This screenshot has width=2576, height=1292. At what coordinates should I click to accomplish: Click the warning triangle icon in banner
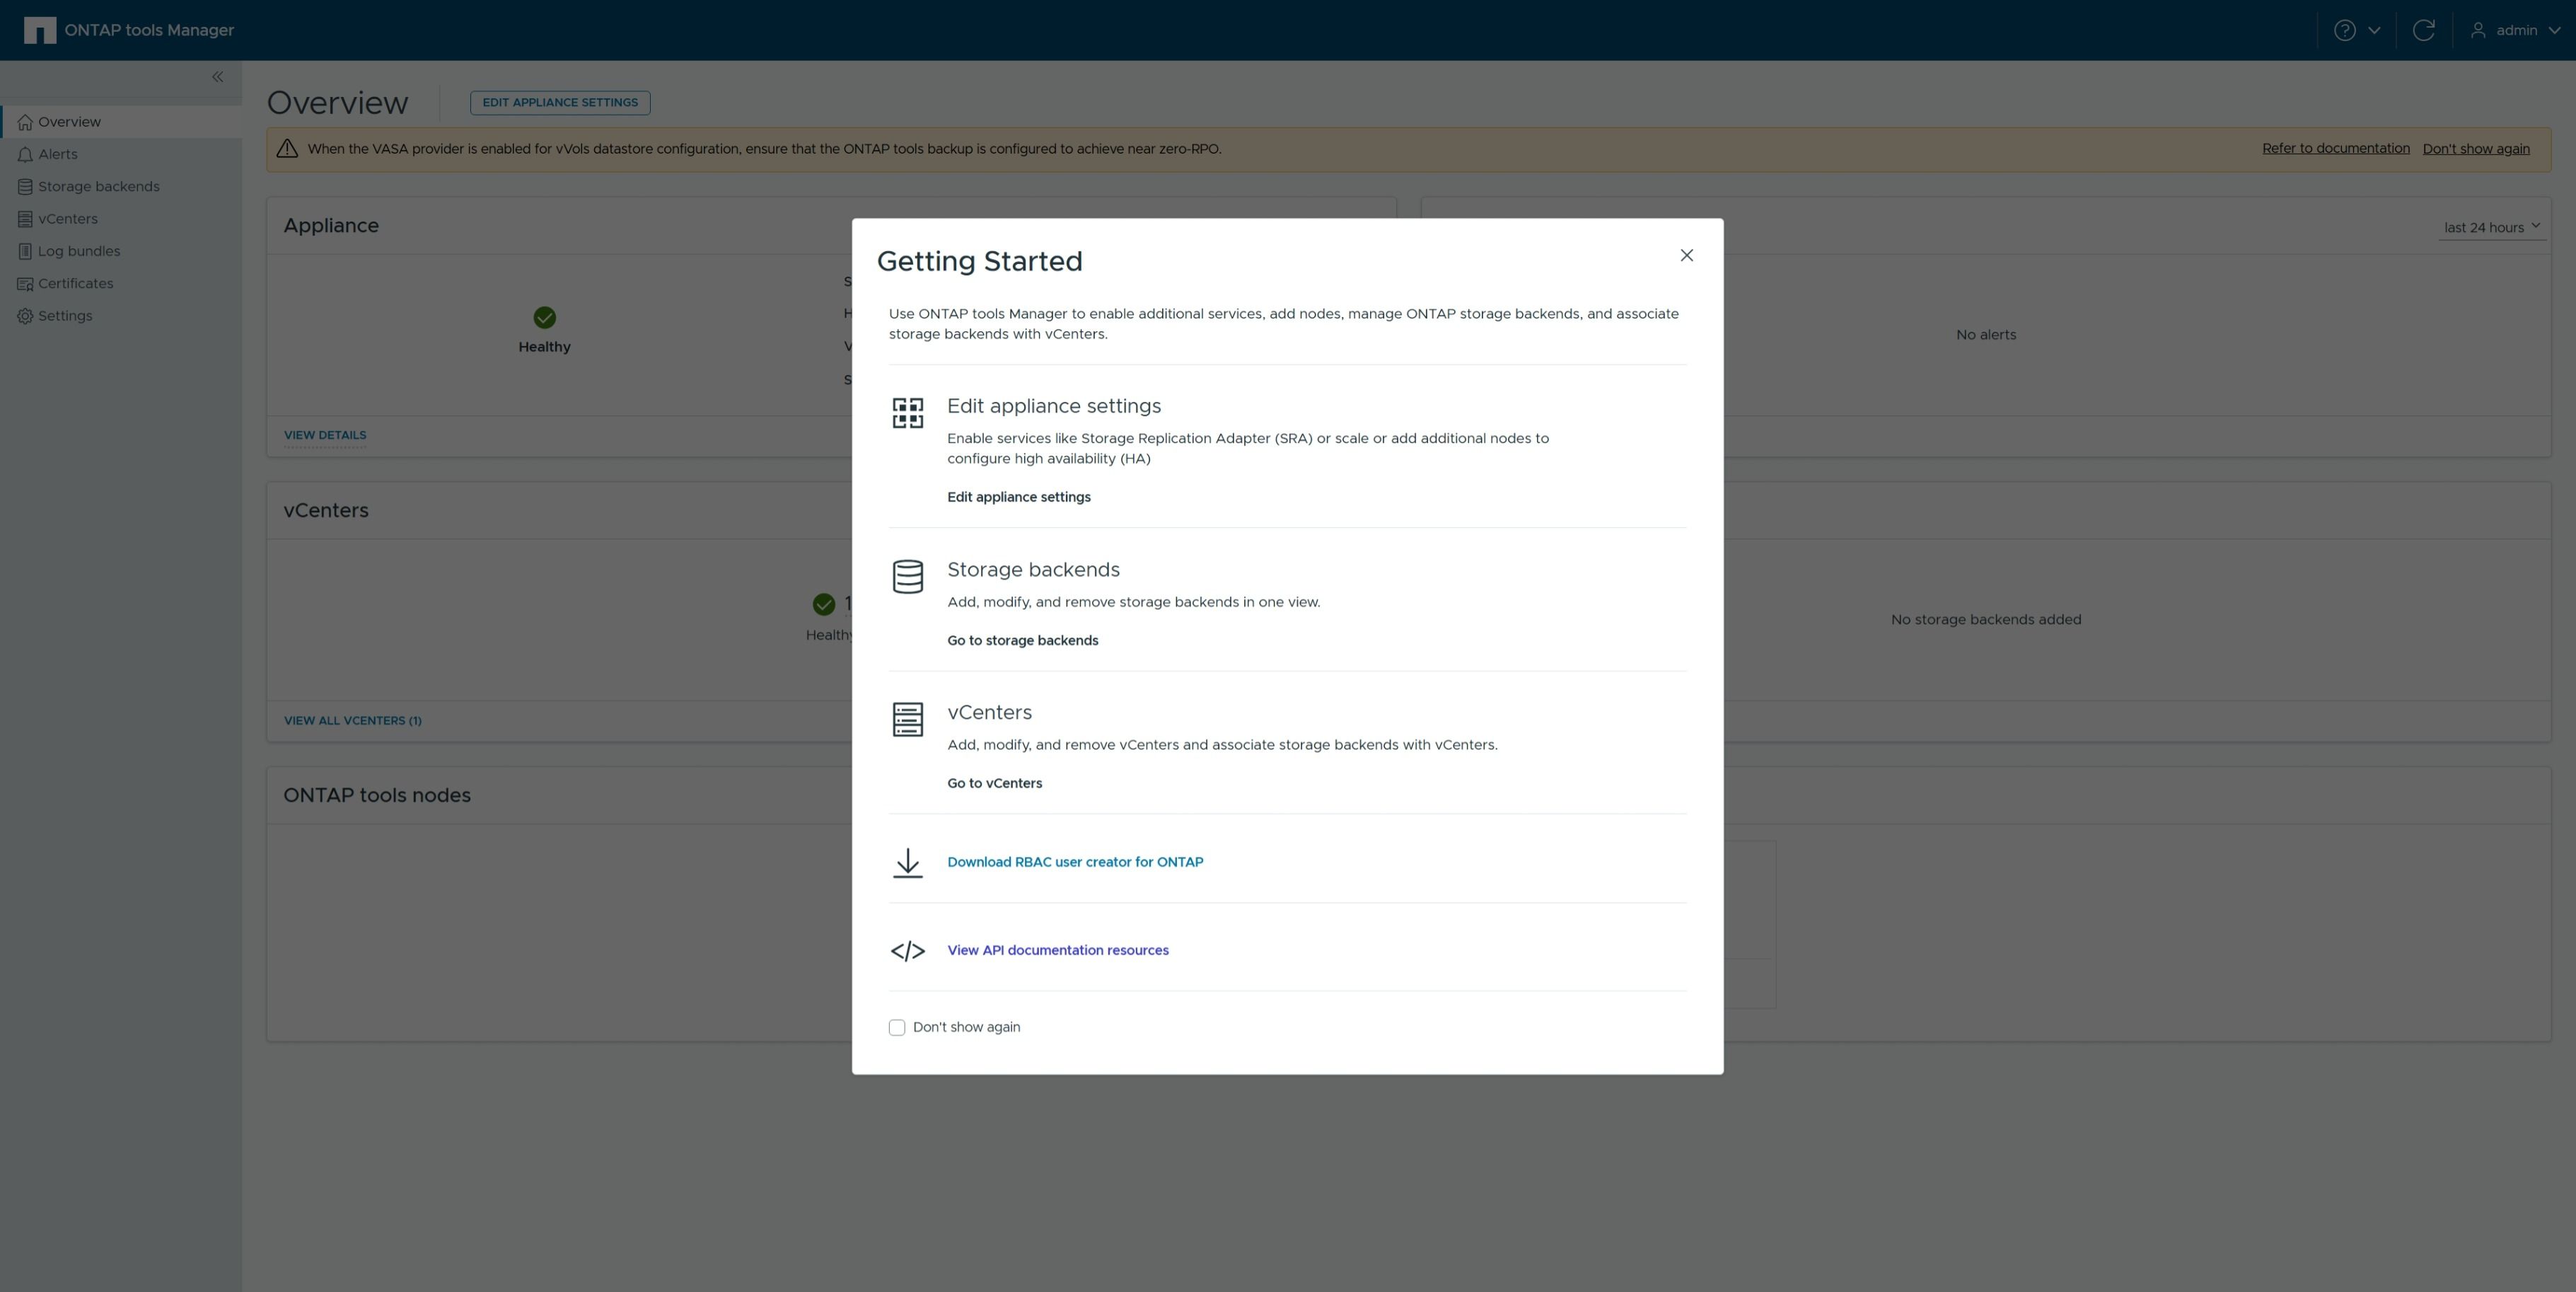click(x=287, y=149)
